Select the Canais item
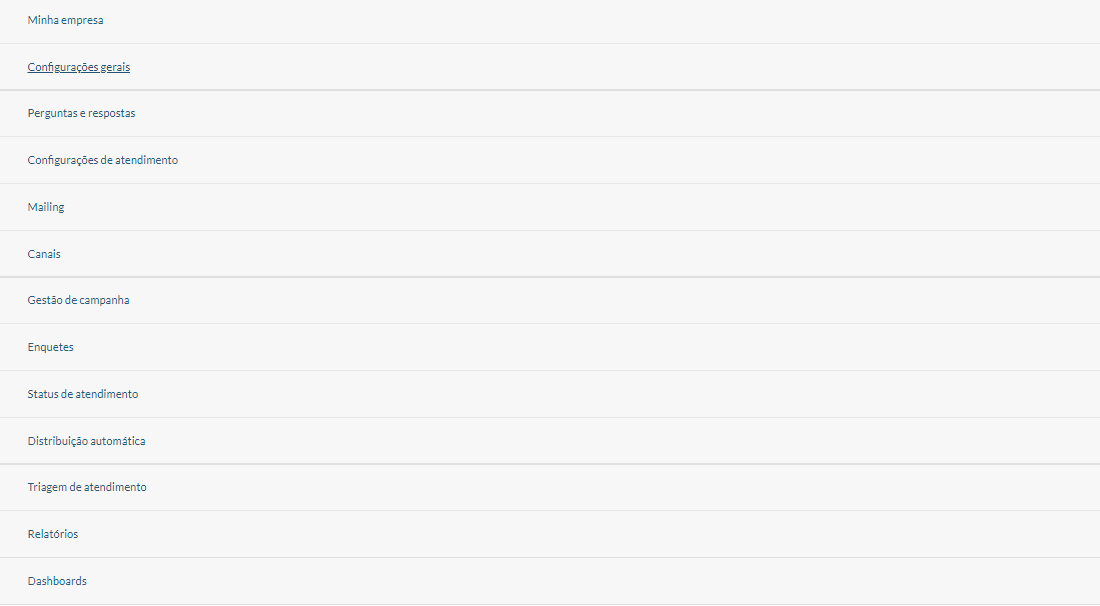Screen dimensions: 1100x606 (x=550, y=254)
